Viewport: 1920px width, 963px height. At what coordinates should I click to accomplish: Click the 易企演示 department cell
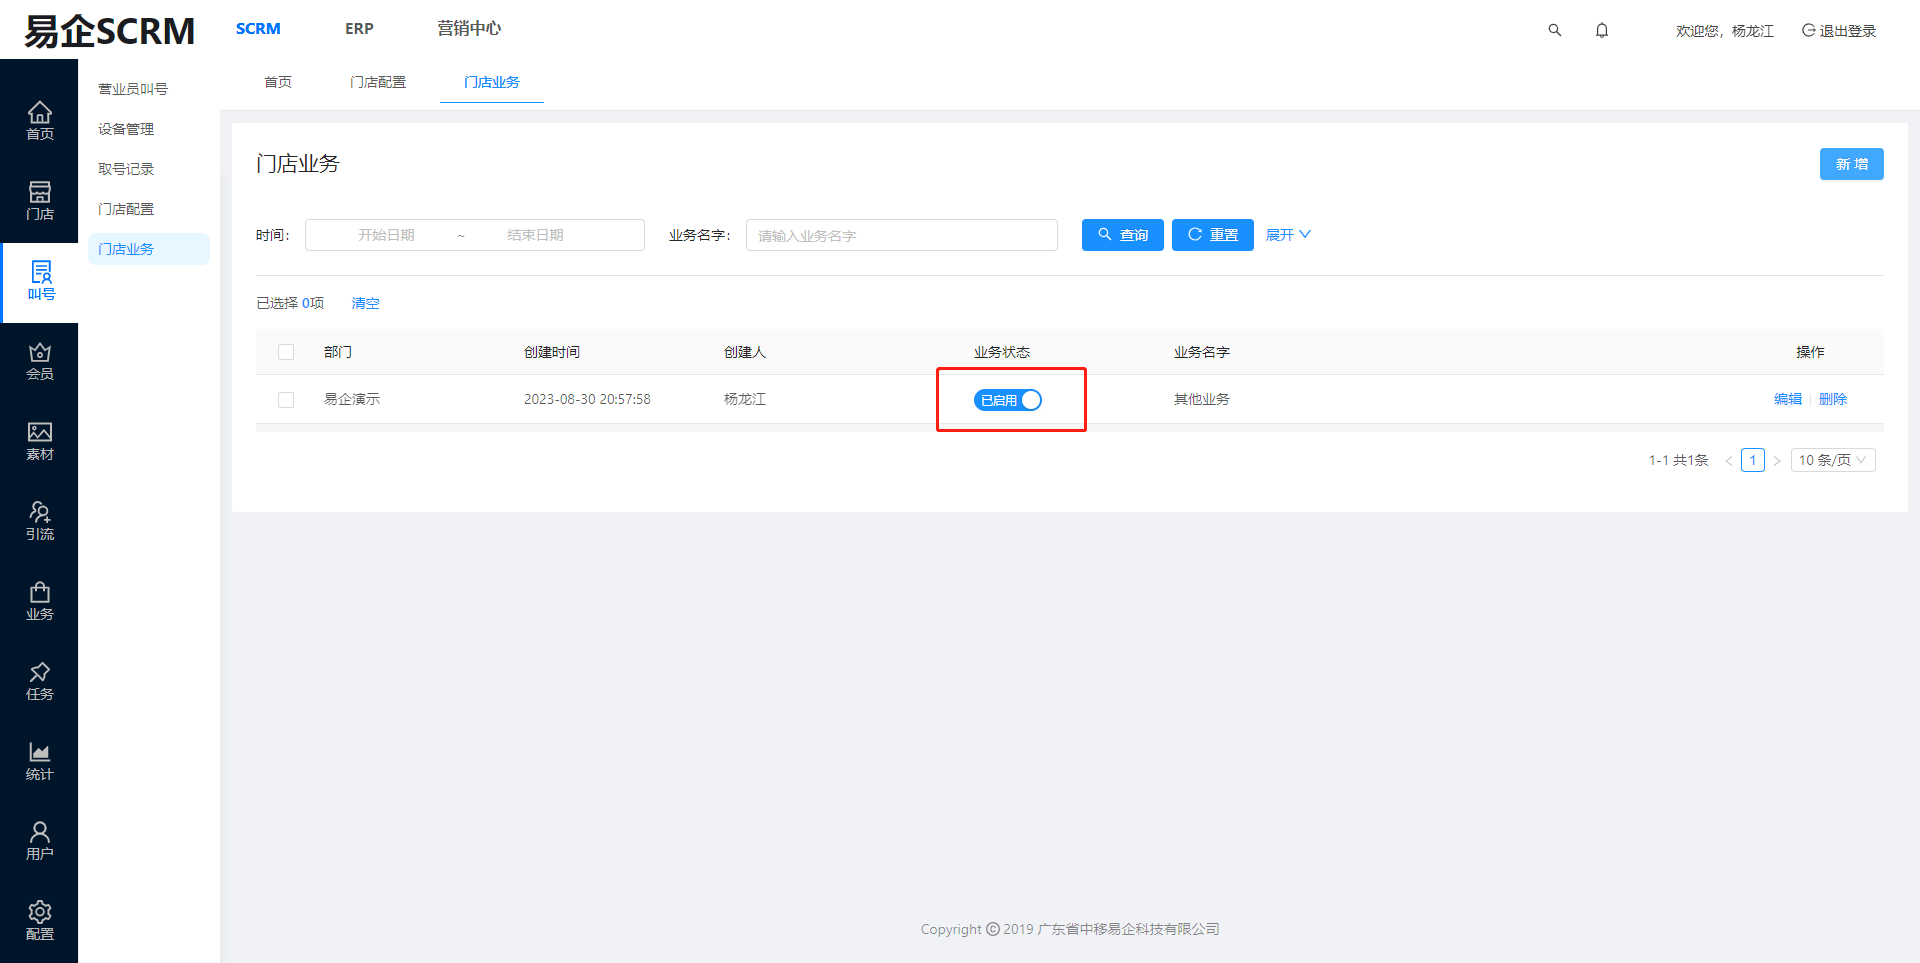(x=352, y=399)
